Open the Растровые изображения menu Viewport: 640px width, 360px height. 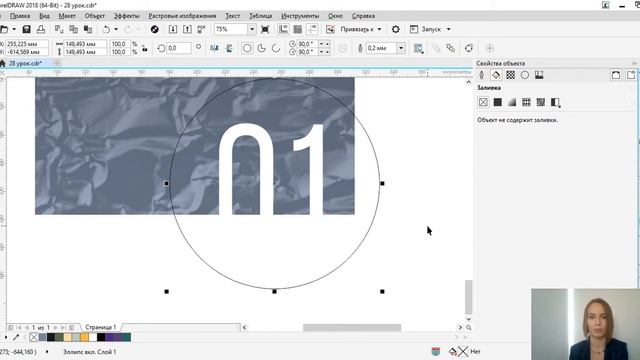click(x=182, y=16)
